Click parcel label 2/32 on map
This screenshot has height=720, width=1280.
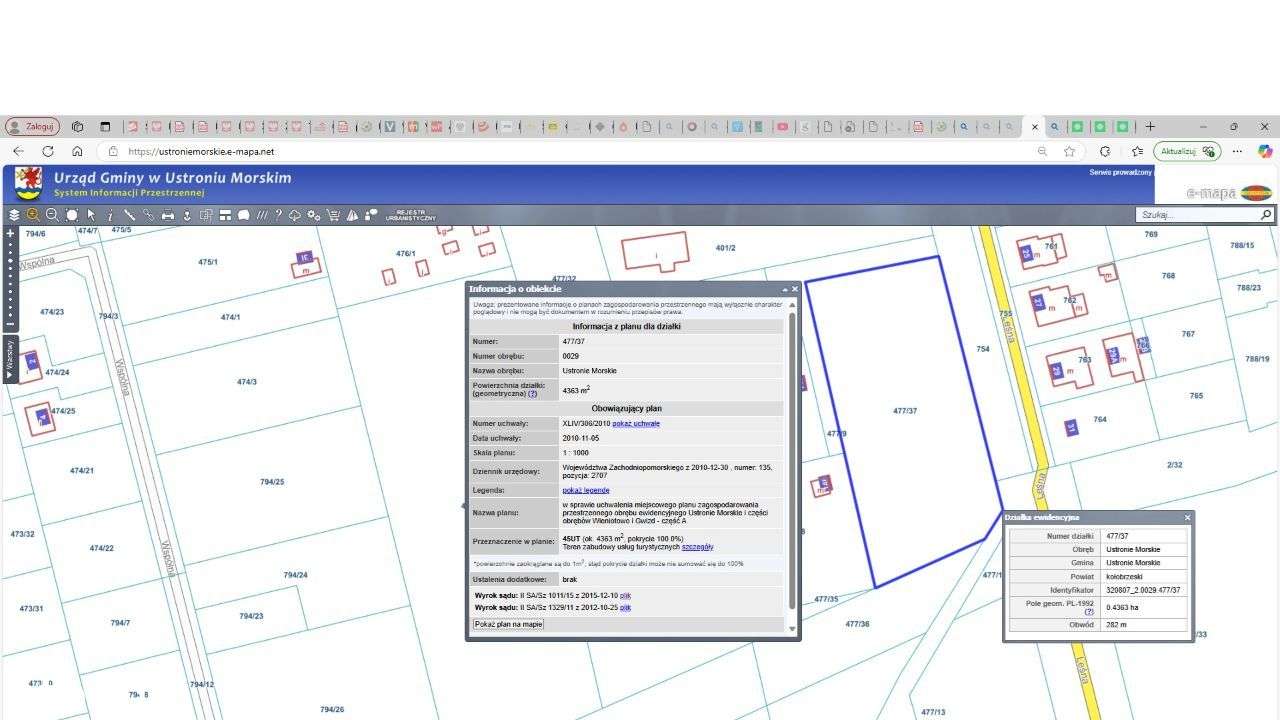click(x=1175, y=465)
